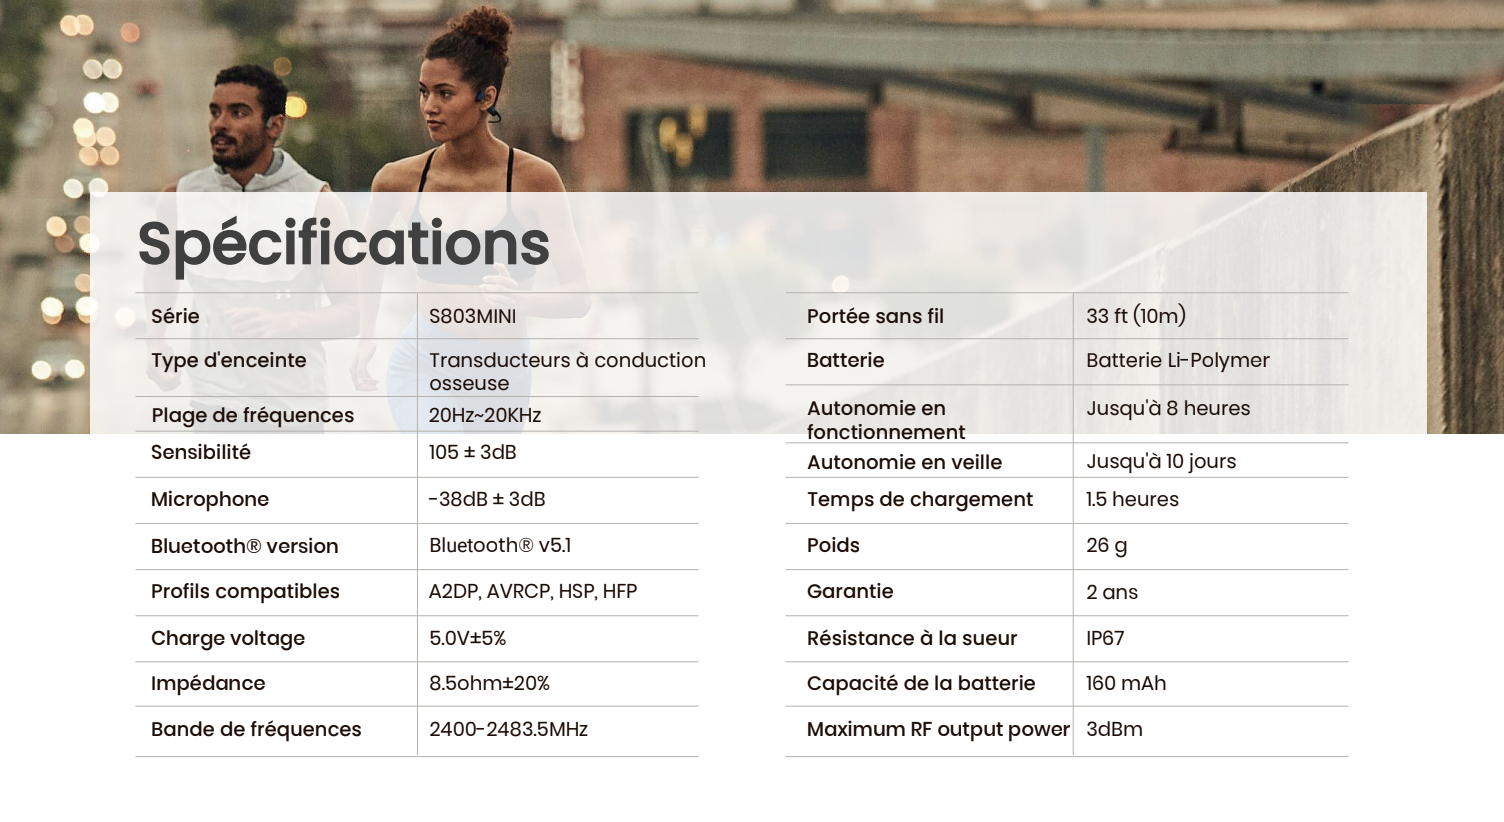Select the Maximum RF output power label

938,729
